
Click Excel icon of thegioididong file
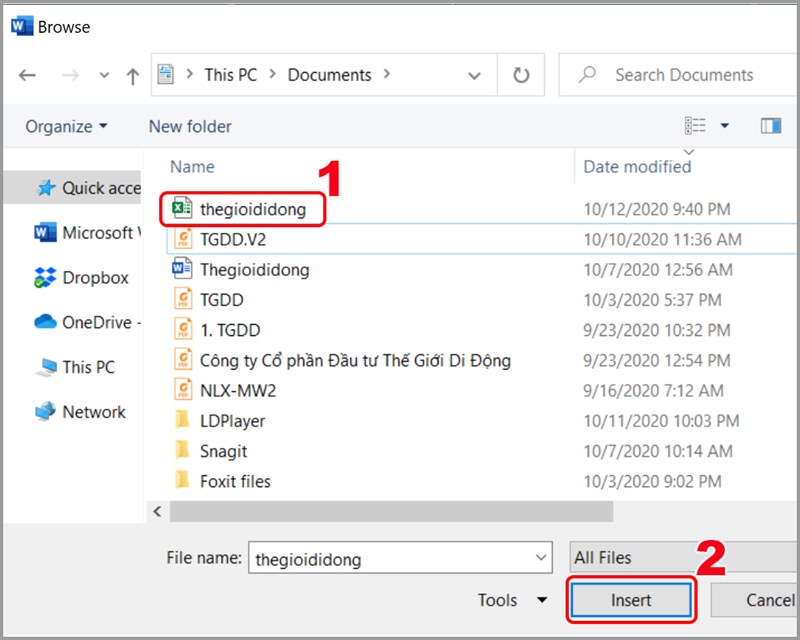pyautogui.click(x=182, y=208)
